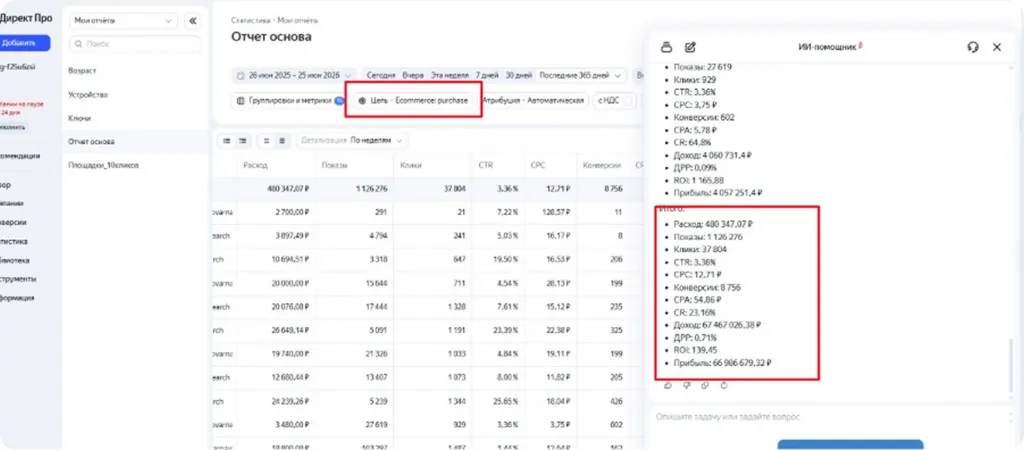Contact support via headset icon
Screen dimensions: 1024x450
click(973, 47)
